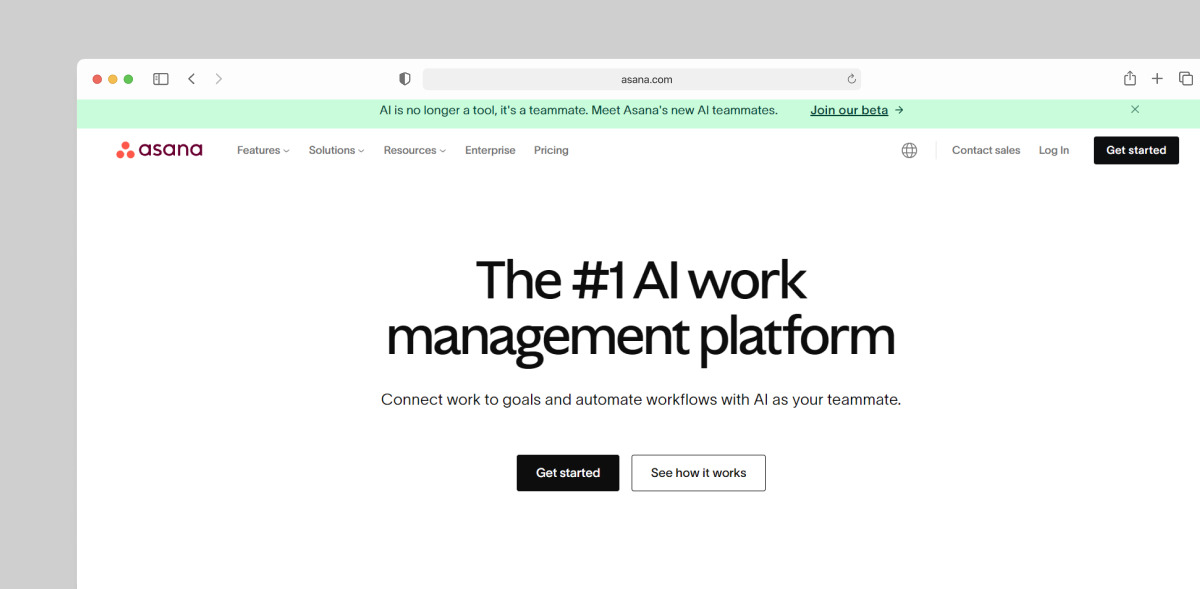Viewport: 1200px width, 589px height.
Task: Show the tab overview
Action: tap(1186, 79)
